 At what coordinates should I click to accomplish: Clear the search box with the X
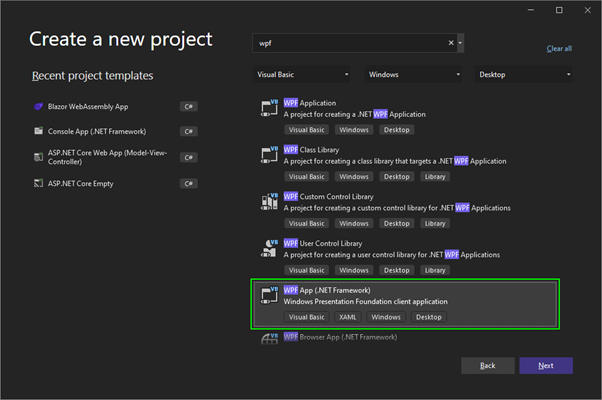pos(451,43)
